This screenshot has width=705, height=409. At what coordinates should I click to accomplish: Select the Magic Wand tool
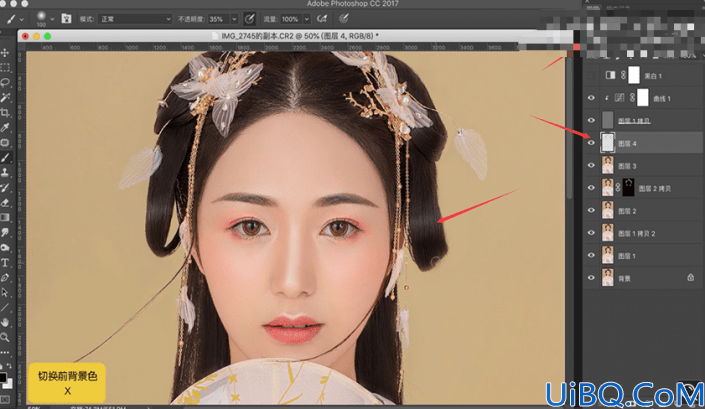(x=5, y=98)
